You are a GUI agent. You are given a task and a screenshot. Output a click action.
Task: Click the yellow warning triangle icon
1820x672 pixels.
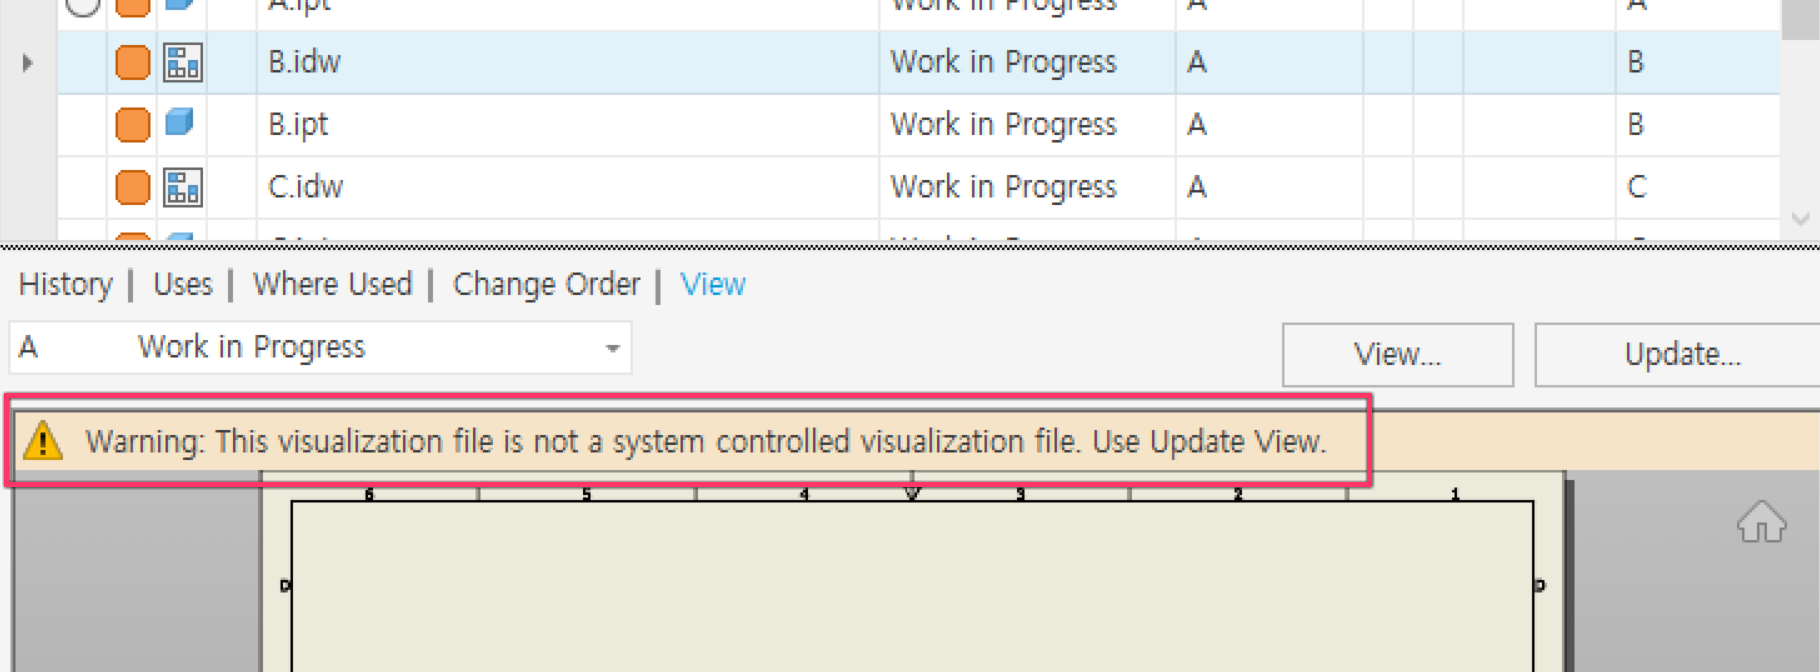[x=43, y=441]
